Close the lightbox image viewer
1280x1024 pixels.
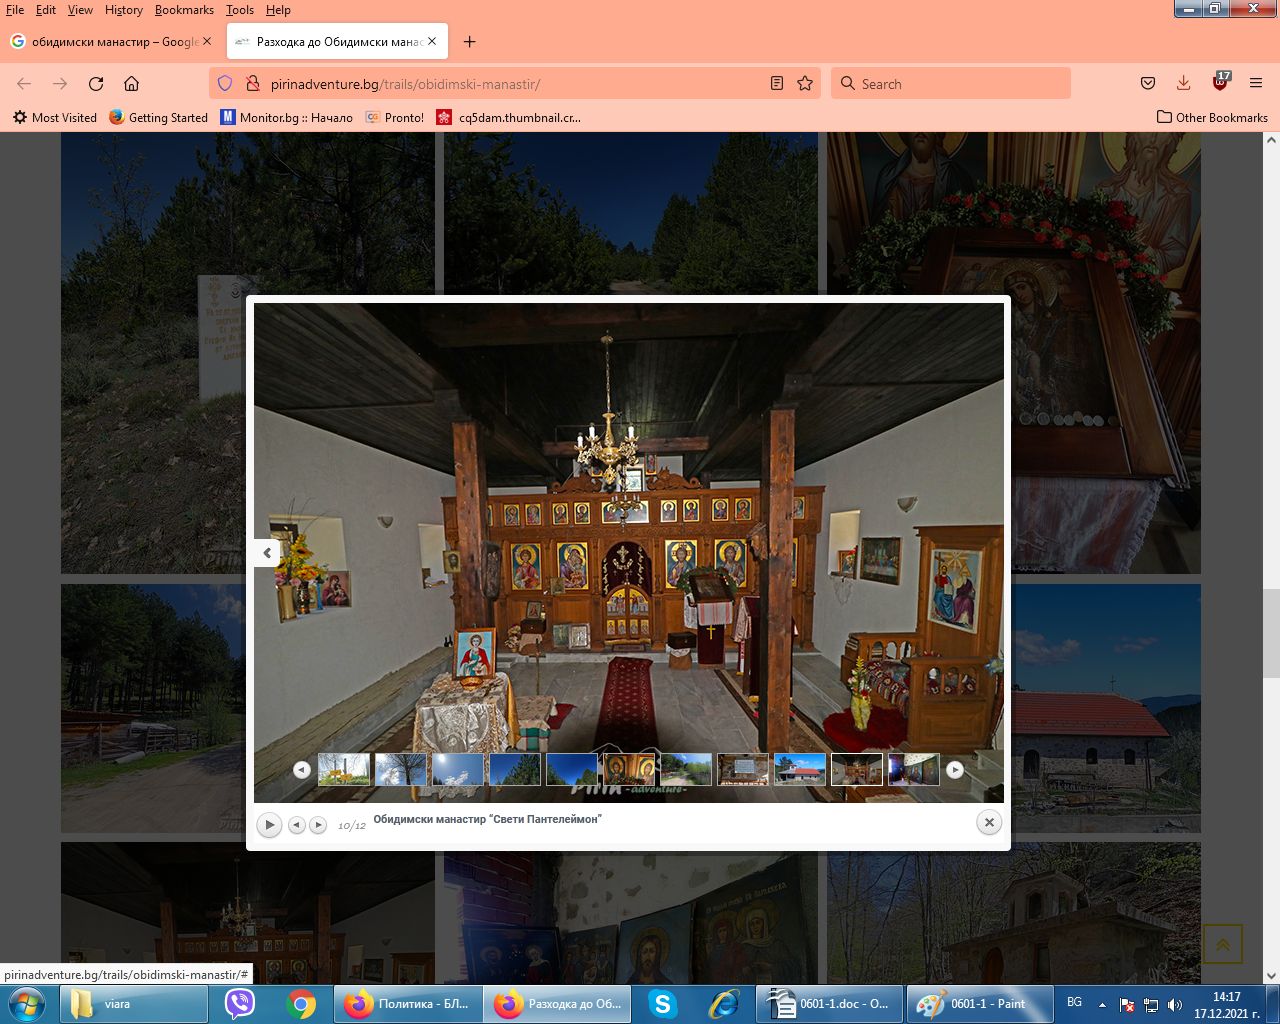coord(989,822)
